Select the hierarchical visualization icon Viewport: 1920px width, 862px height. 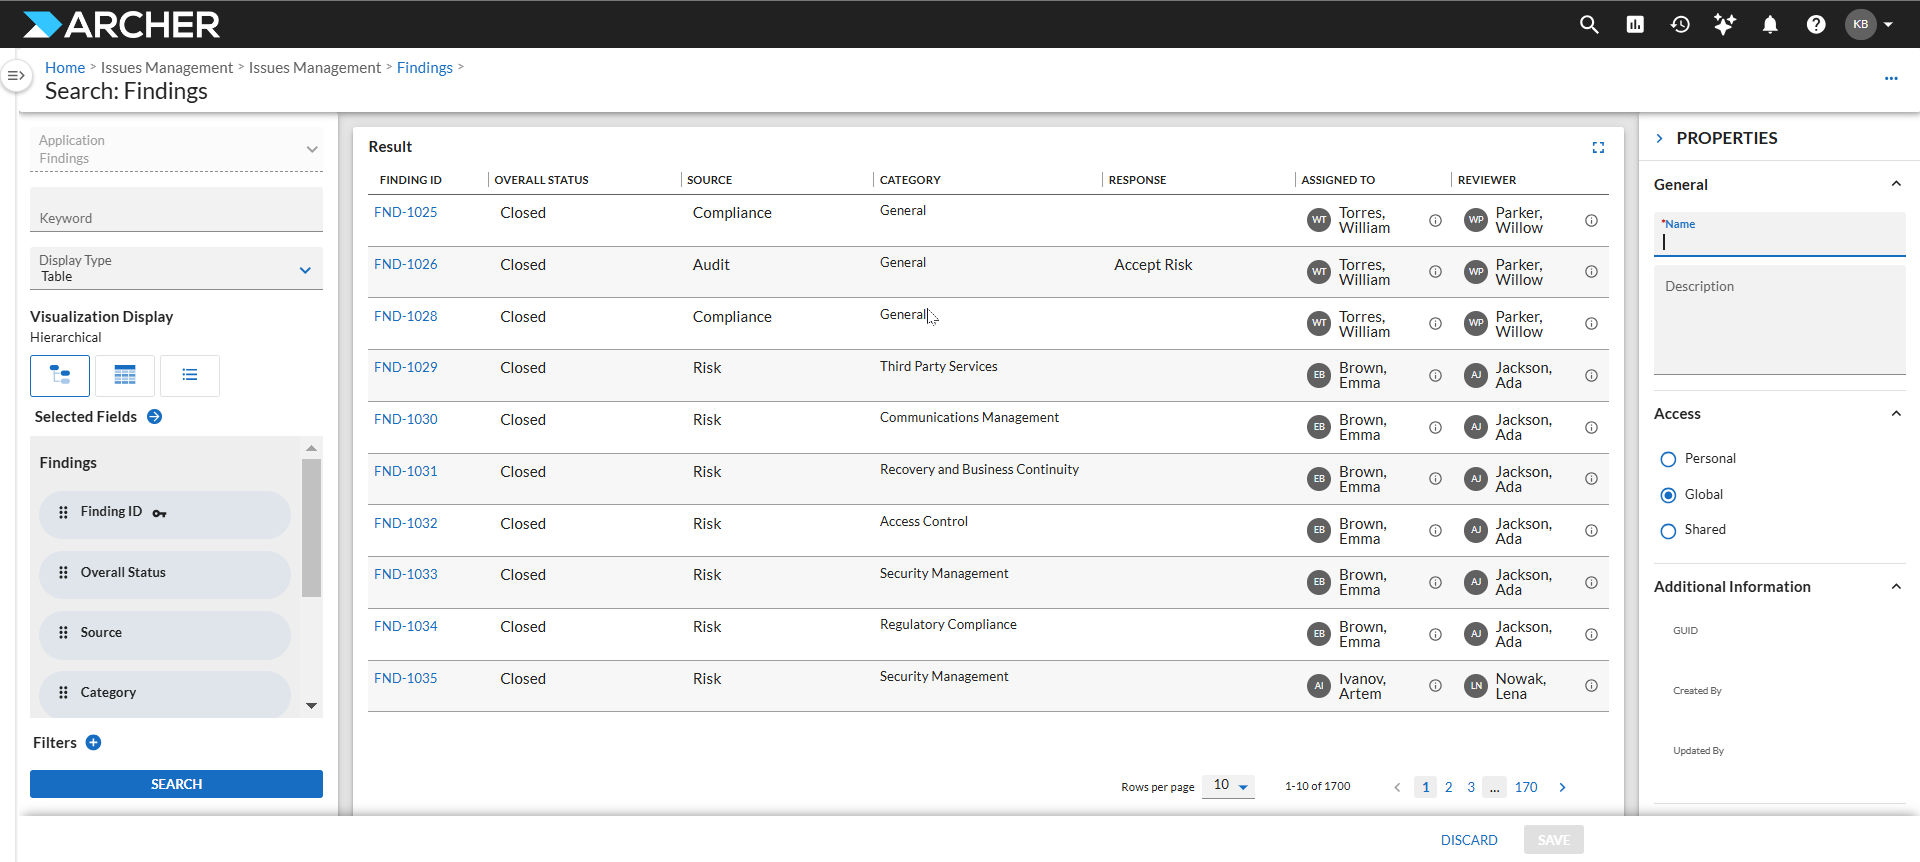60,375
